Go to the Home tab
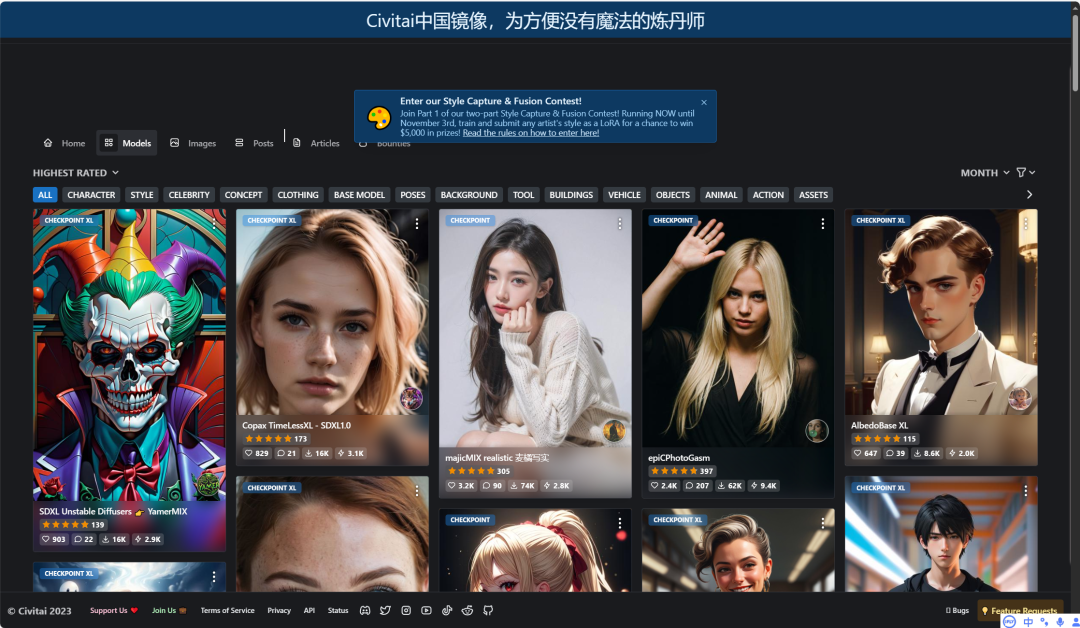Screen dimensions: 1080x628 65,143
